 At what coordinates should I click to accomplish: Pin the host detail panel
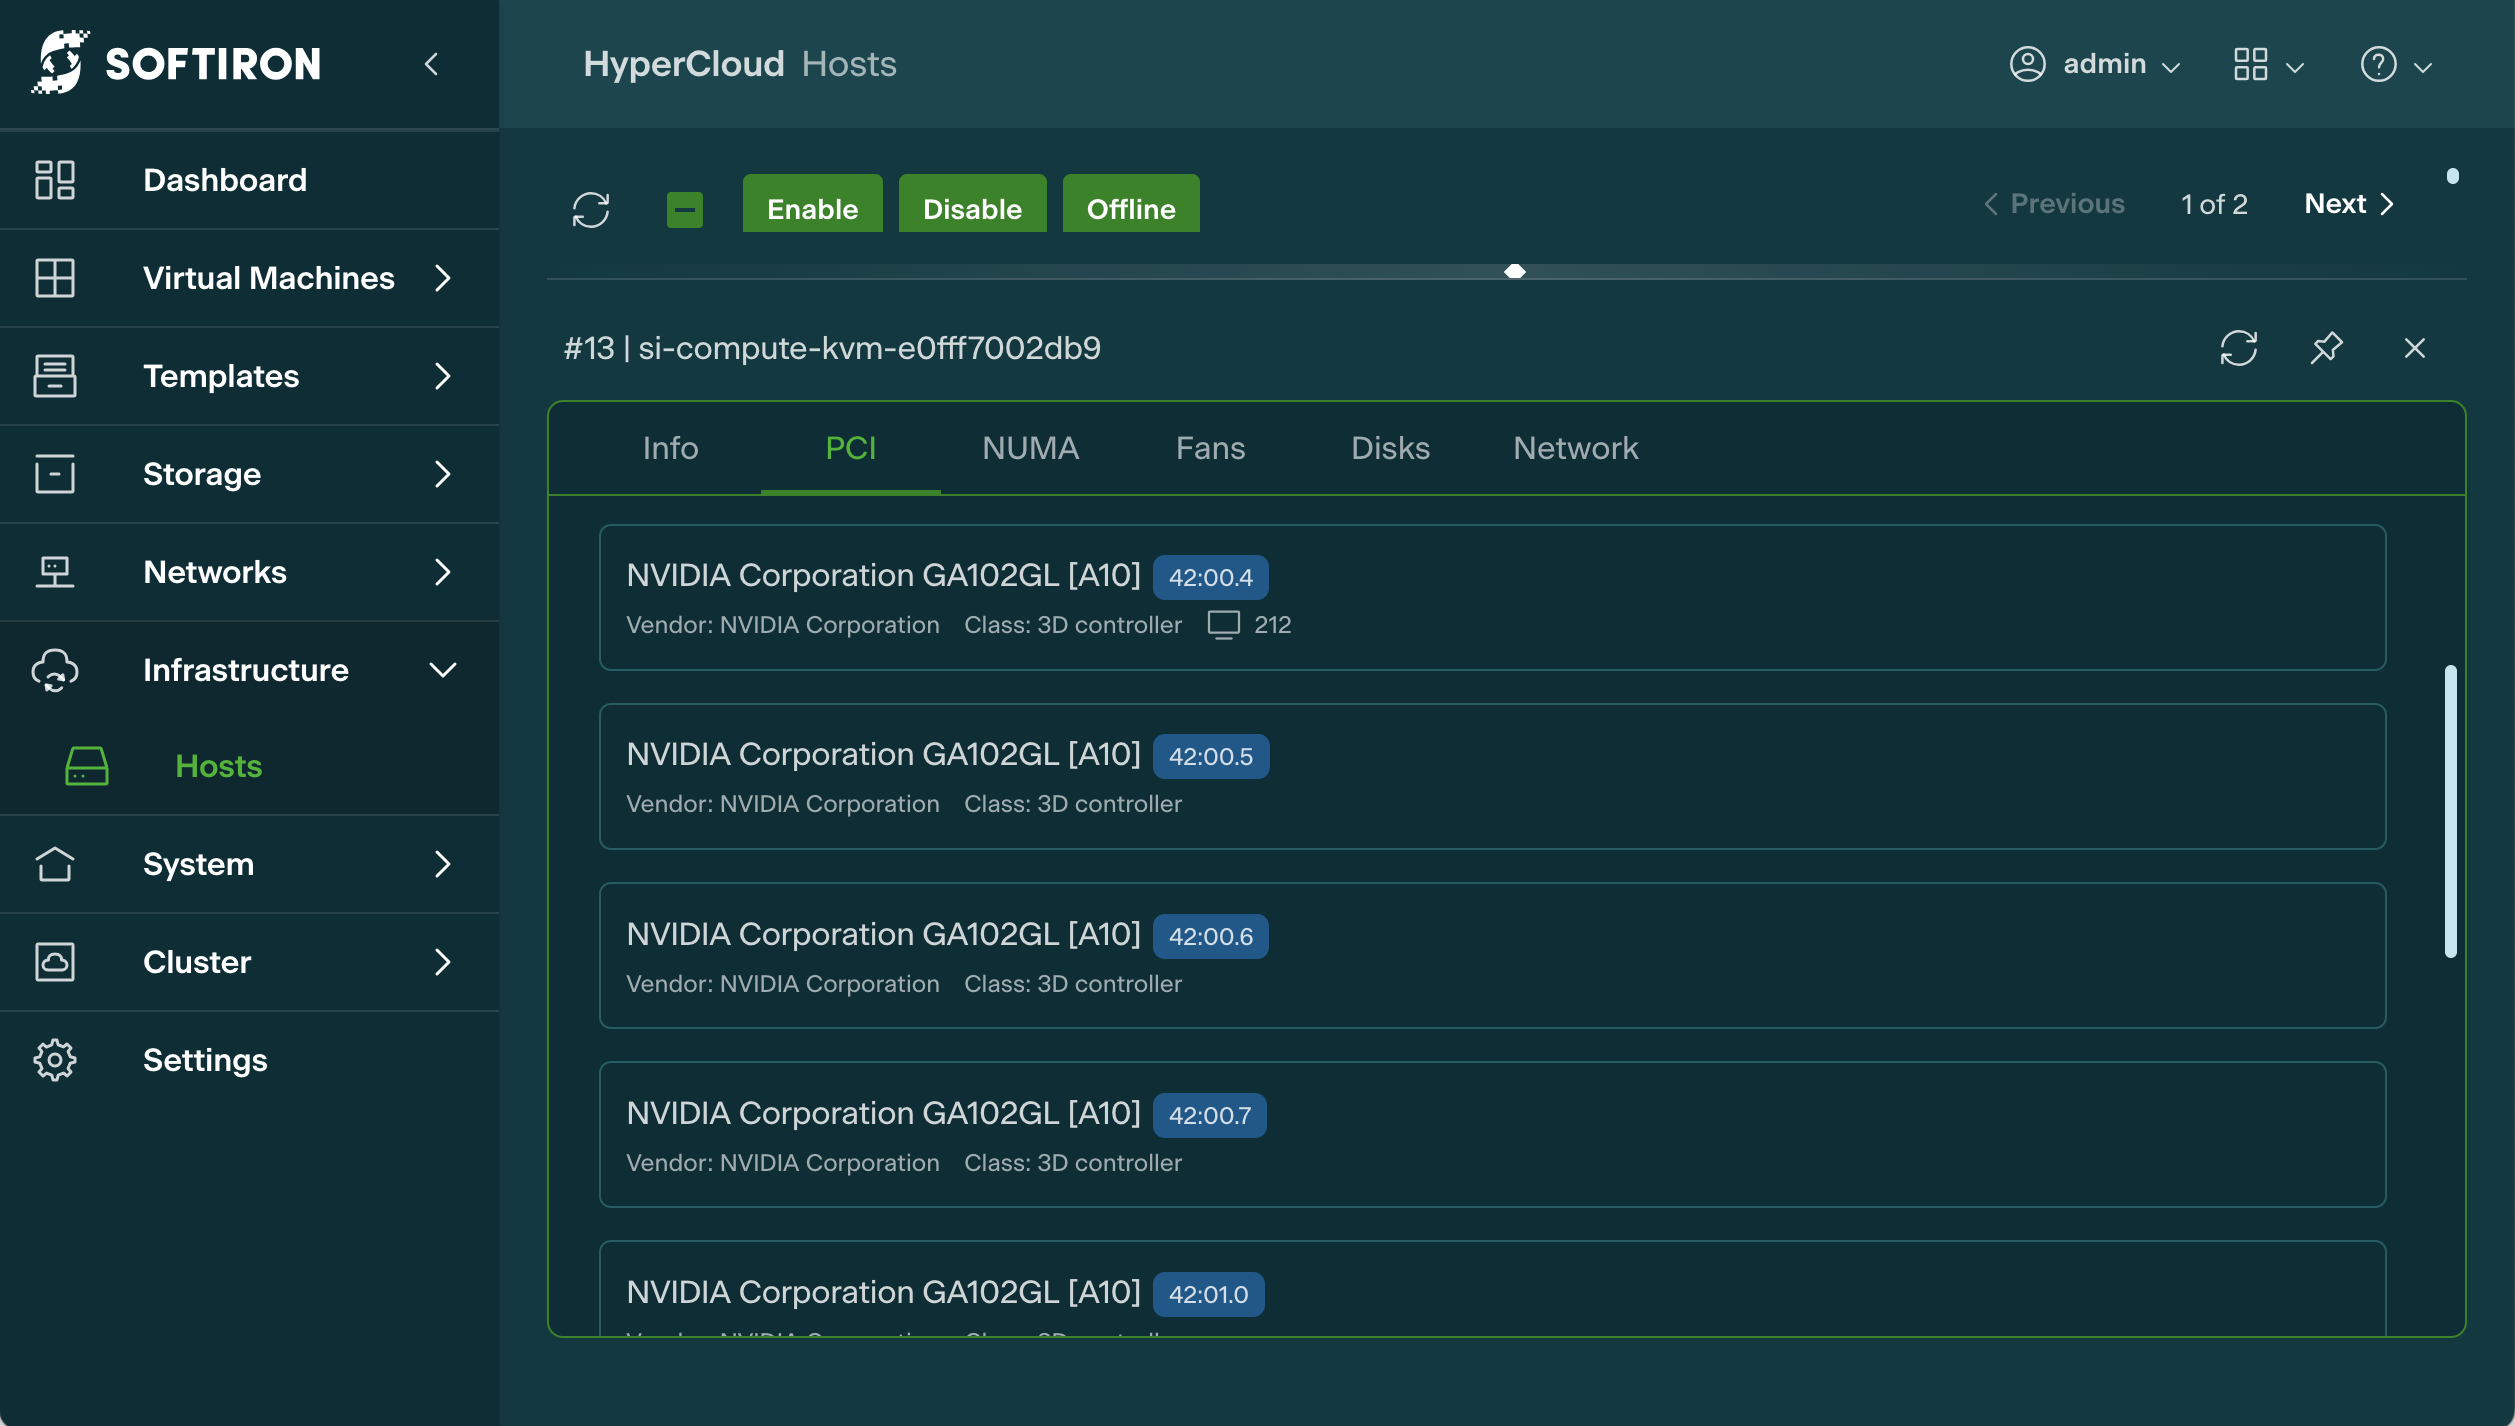click(2326, 348)
